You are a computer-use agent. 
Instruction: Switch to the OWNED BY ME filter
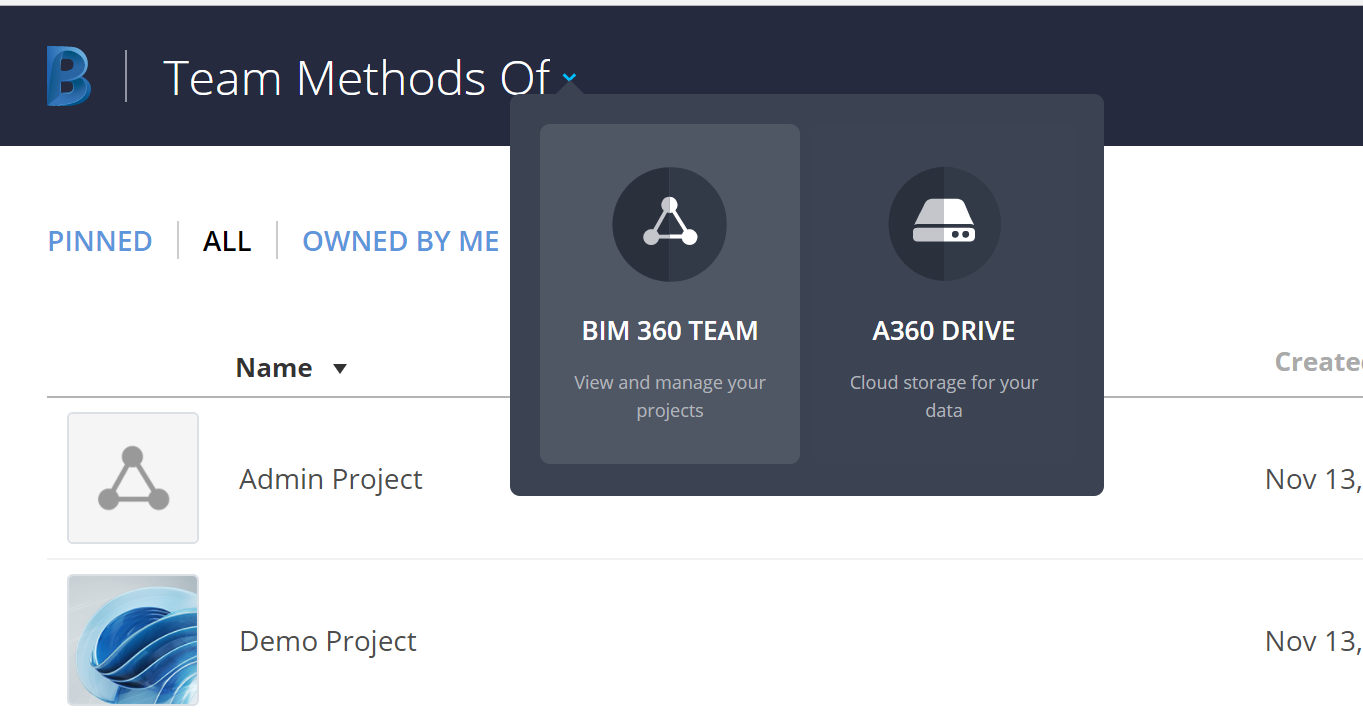pos(400,240)
